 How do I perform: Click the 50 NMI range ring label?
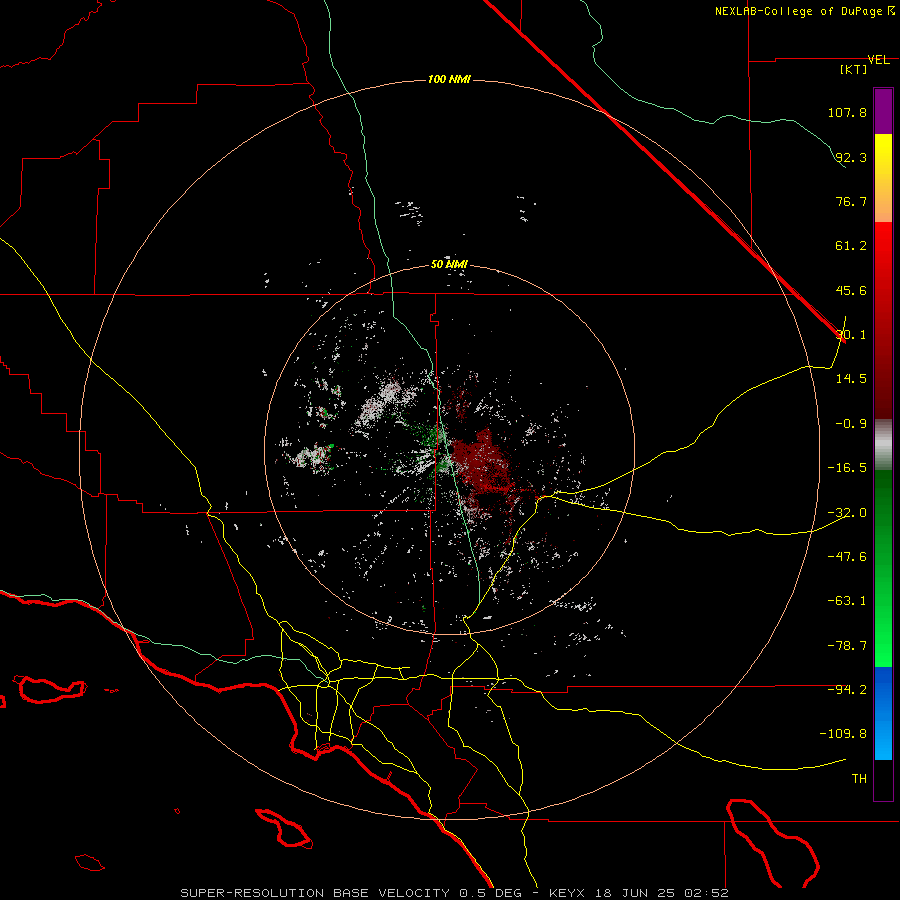pos(449,265)
